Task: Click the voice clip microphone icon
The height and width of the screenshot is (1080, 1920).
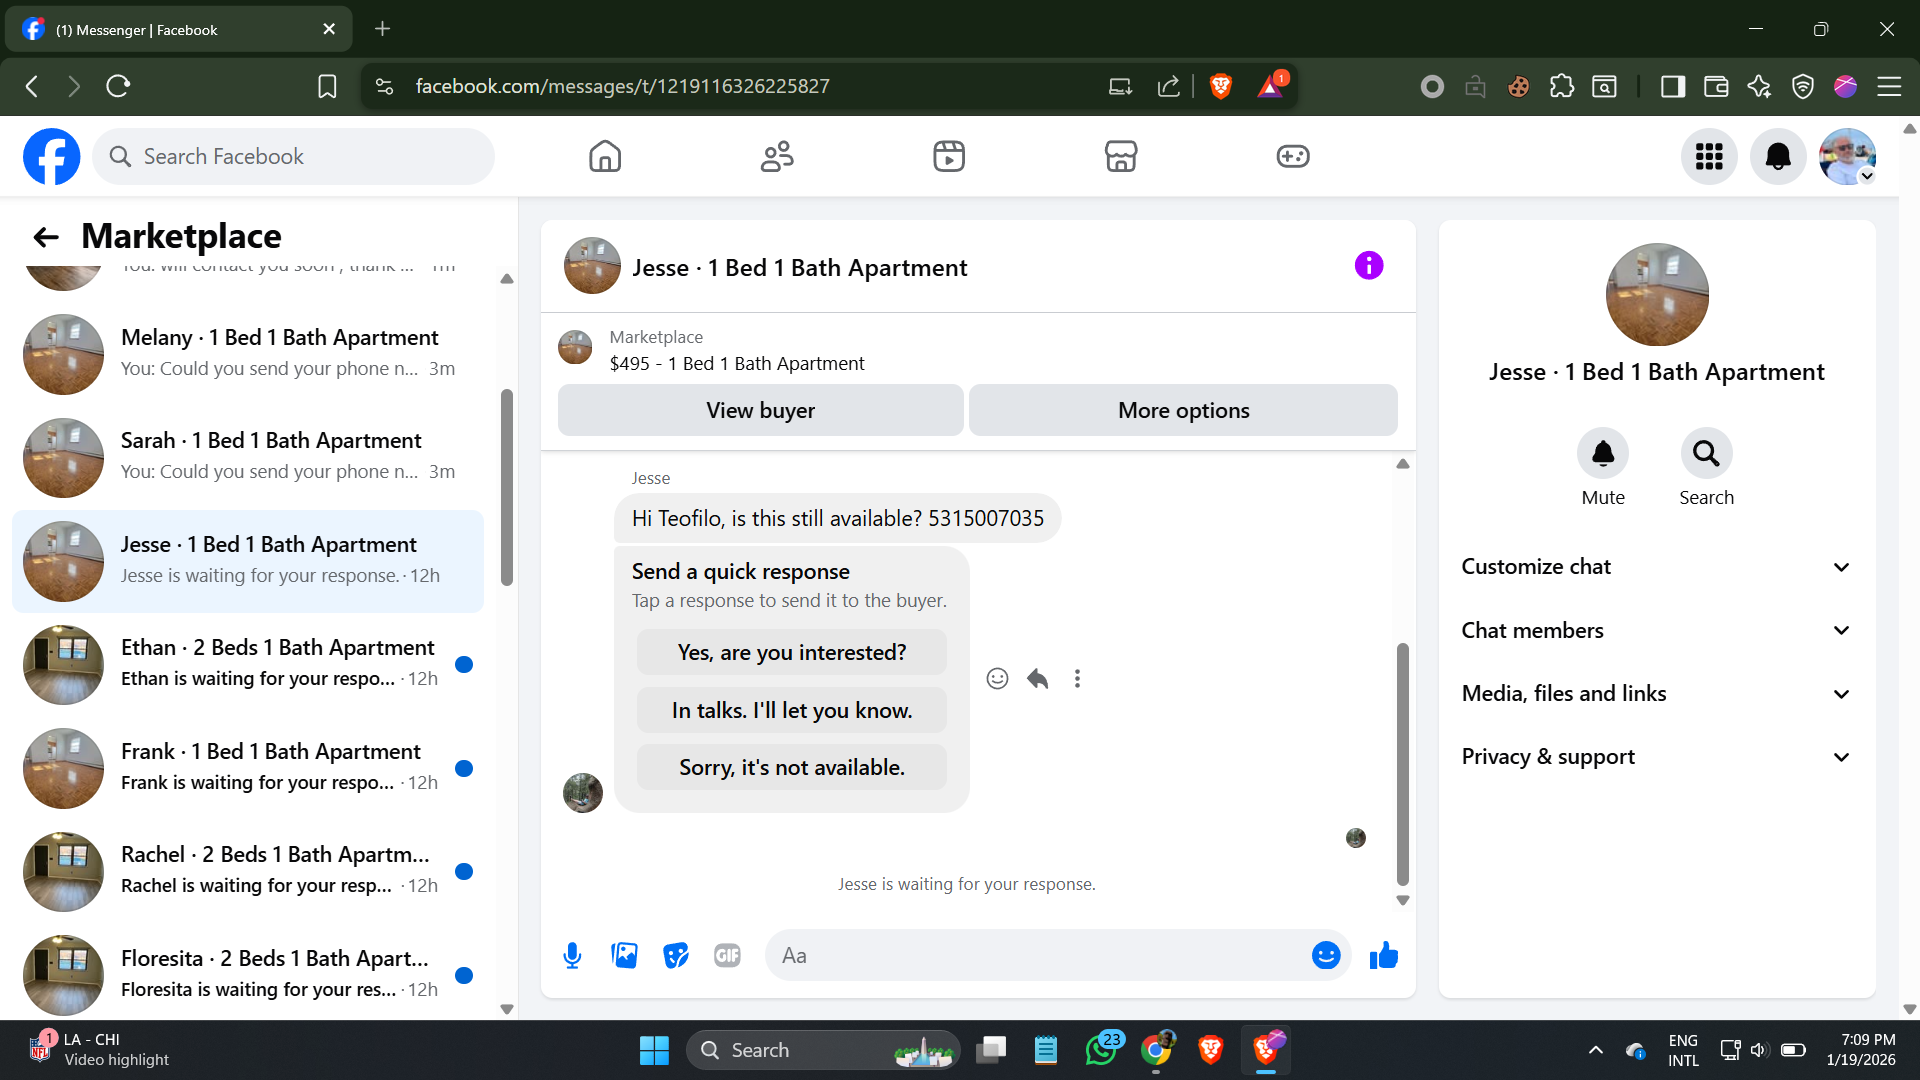Action: [572, 956]
